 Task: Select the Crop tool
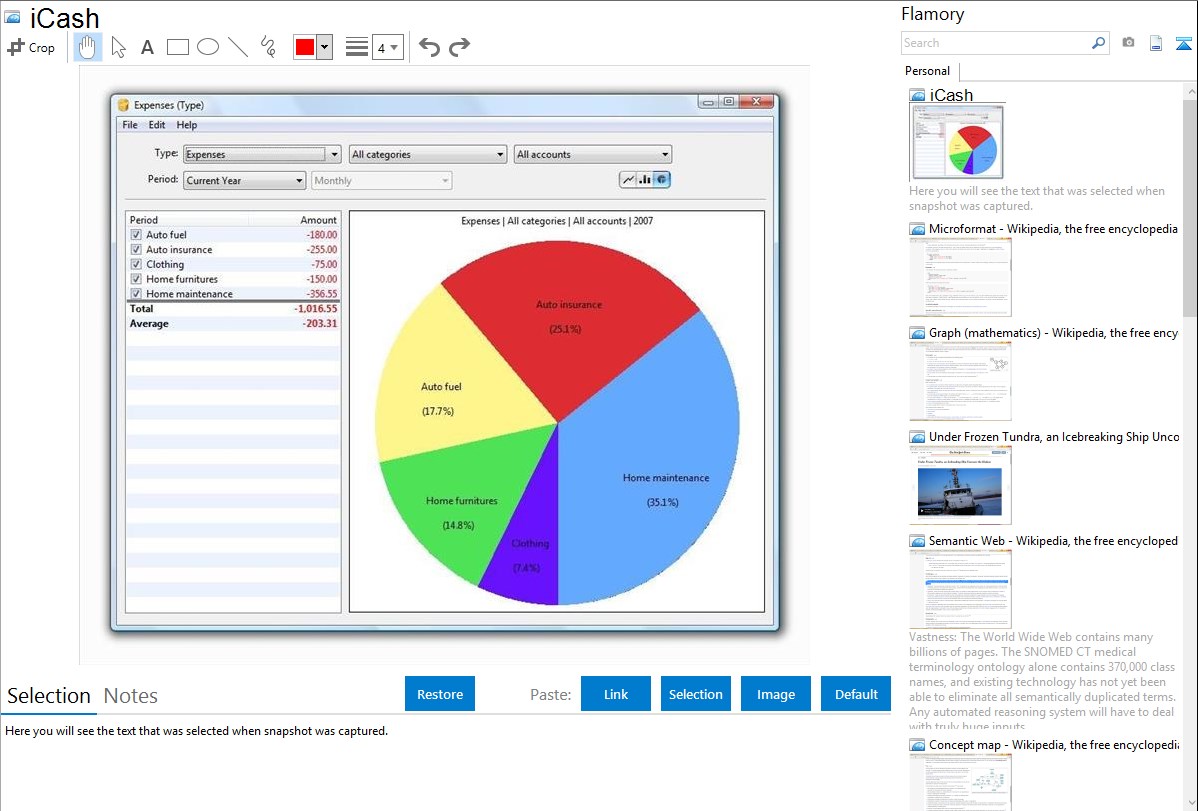pos(31,47)
